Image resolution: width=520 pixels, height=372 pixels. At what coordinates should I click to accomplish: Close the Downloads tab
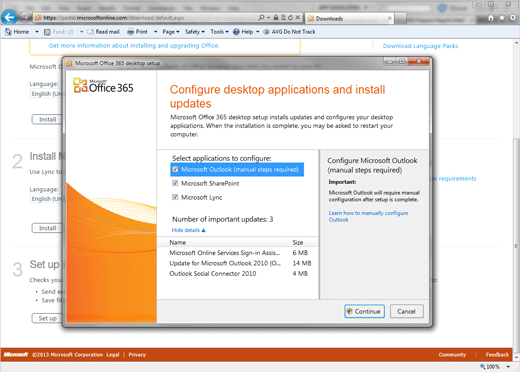click(389, 18)
